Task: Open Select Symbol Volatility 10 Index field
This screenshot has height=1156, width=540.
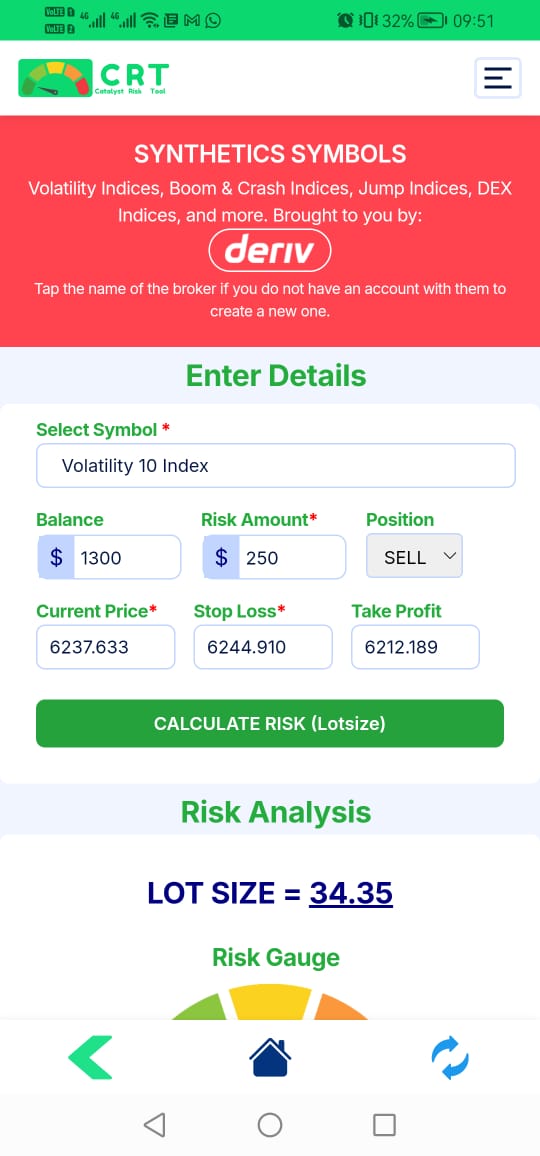Action: 276,465
